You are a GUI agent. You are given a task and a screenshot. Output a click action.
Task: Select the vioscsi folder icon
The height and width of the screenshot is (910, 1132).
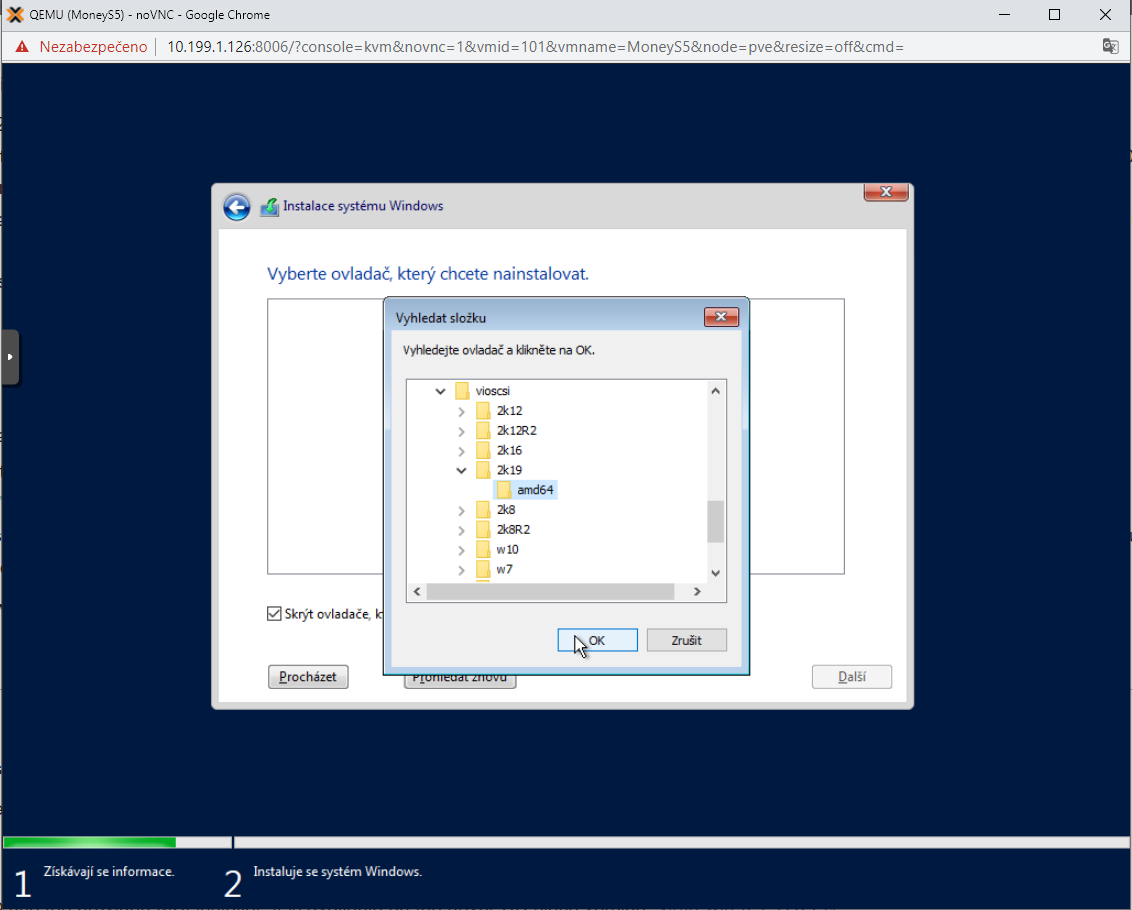[462, 391]
